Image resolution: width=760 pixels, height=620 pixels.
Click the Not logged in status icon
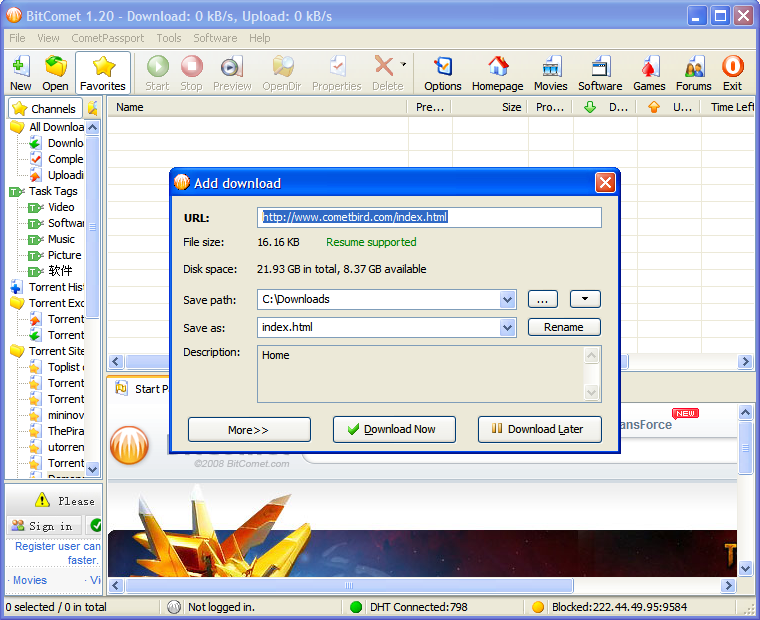point(174,607)
